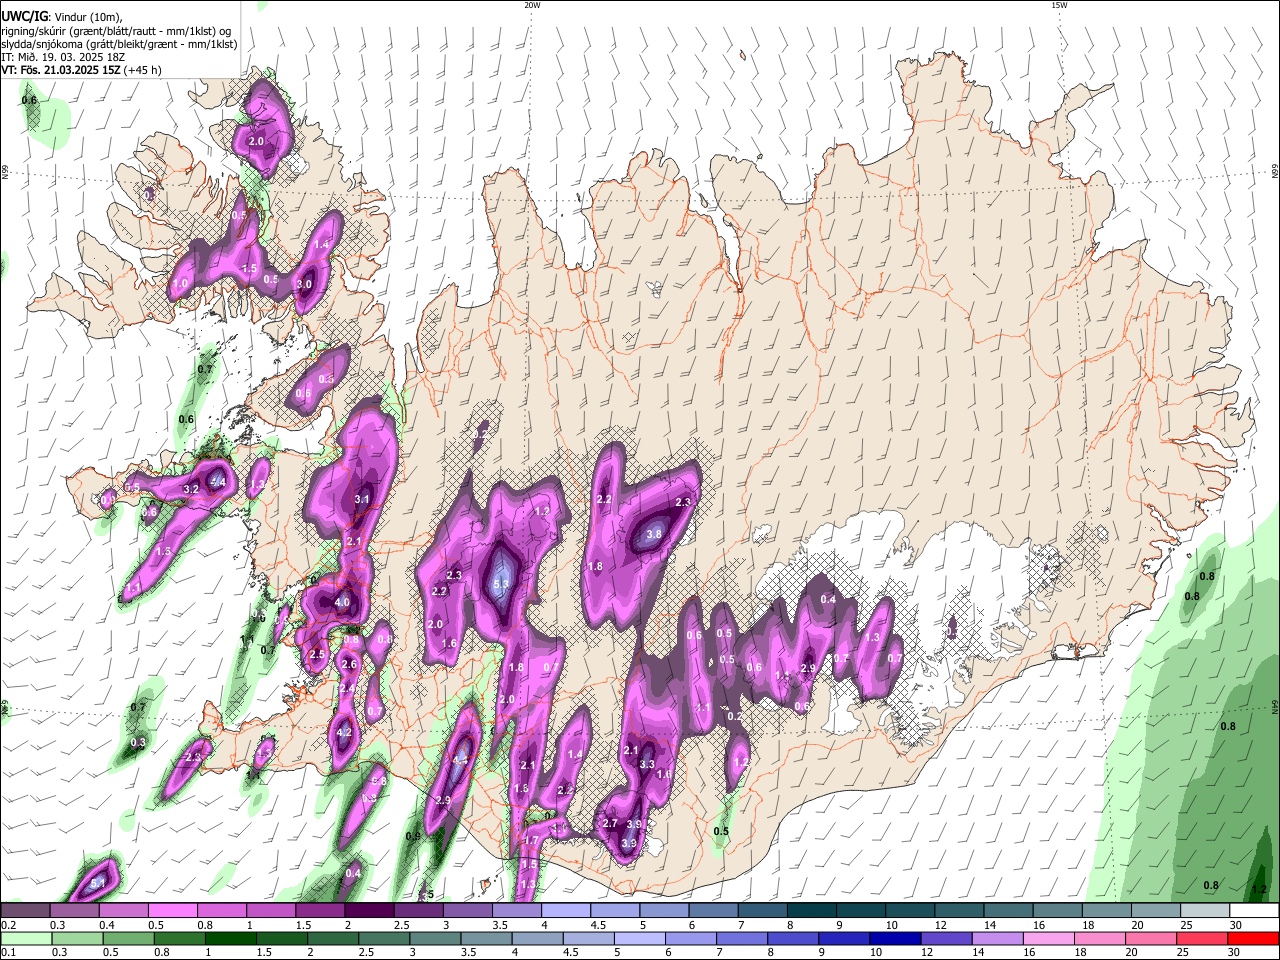The image size is (1280, 960).
Task: Click the UWC/IG title in the header
Action: point(24,17)
